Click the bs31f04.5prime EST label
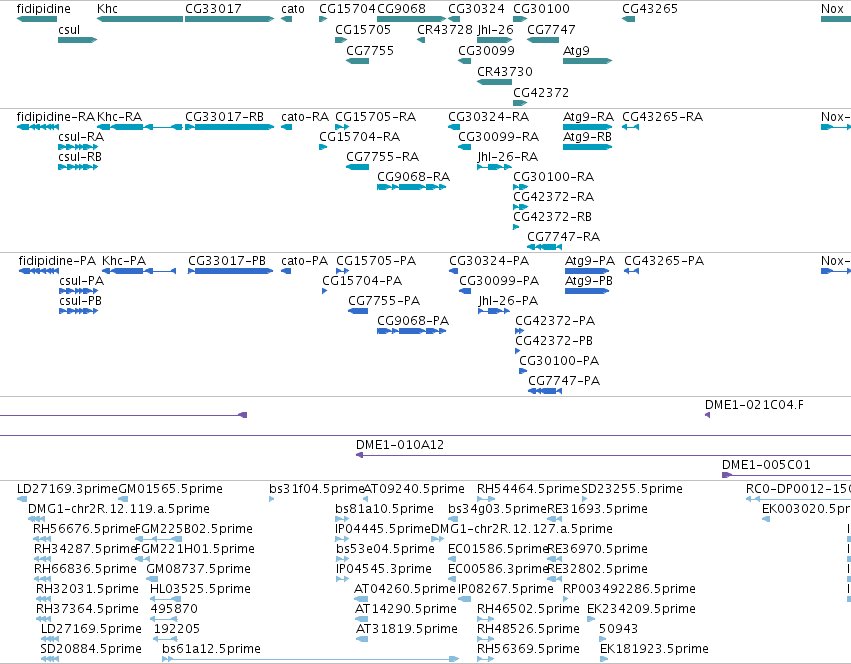 (x=316, y=489)
